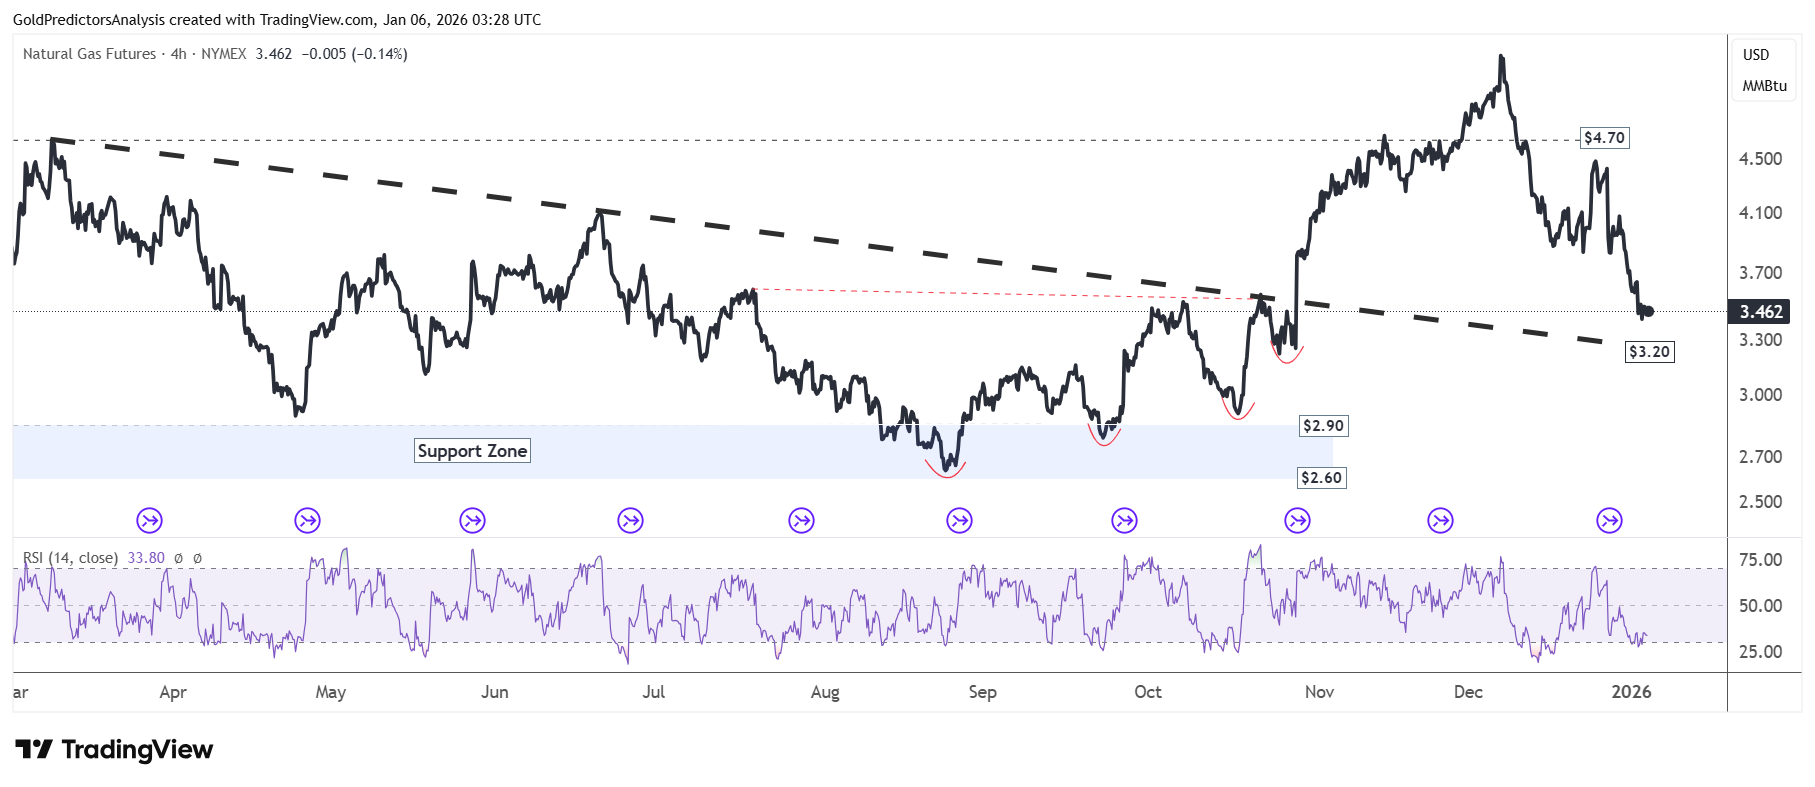The width and height of the screenshot is (1815, 787).
Task: Click the RSI 25.00 axis label
Action: tap(1760, 652)
